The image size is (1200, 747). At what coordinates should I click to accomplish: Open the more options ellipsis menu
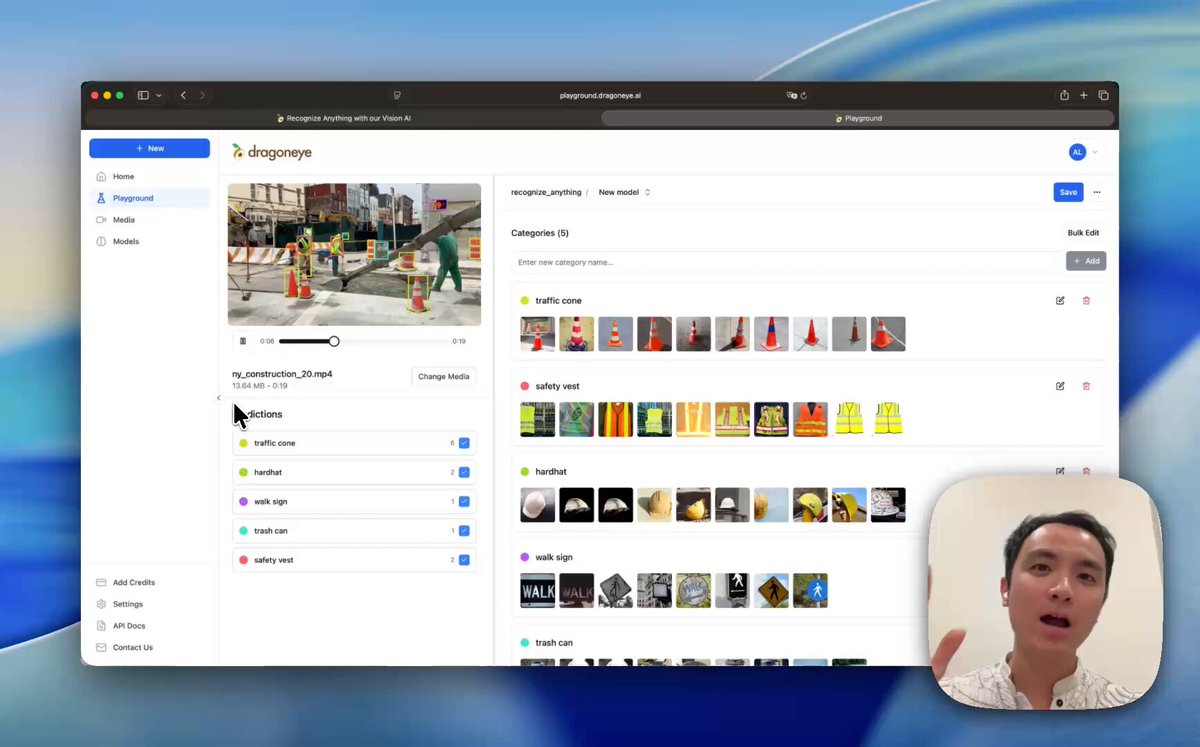1097,192
